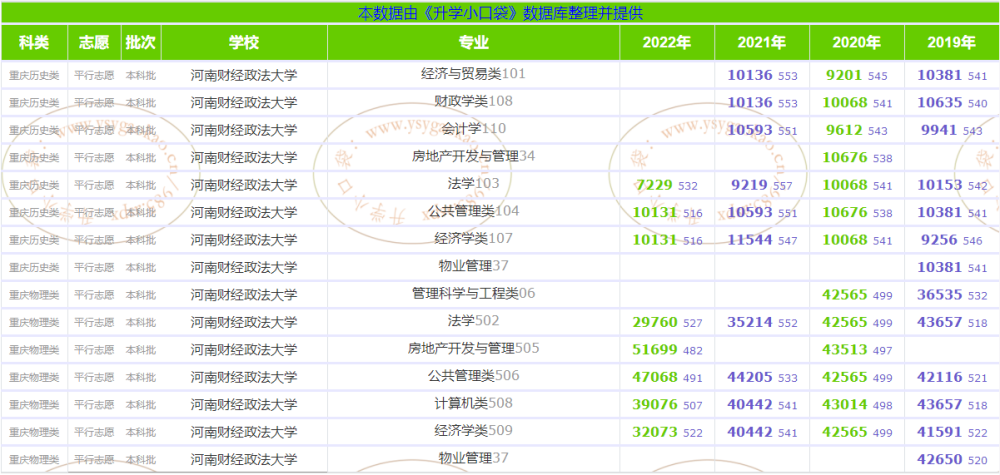The height and width of the screenshot is (475, 1000).
Task: Click the 2019 rank value 9256
Action: [x=939, y=240]
